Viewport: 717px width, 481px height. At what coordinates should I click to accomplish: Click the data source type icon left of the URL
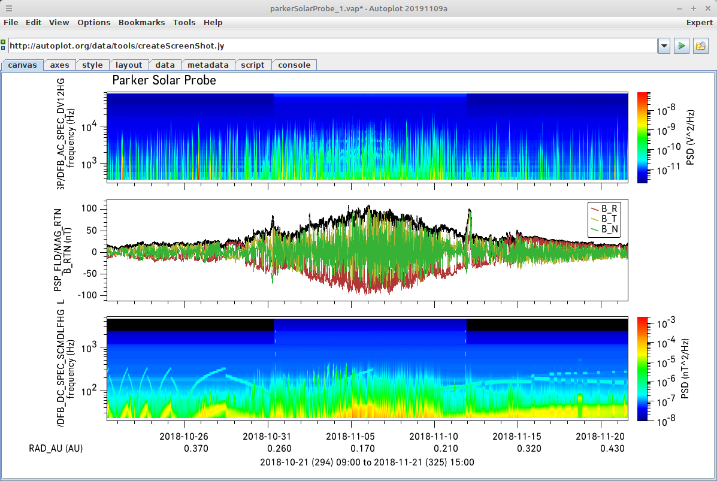click(4, 46)
